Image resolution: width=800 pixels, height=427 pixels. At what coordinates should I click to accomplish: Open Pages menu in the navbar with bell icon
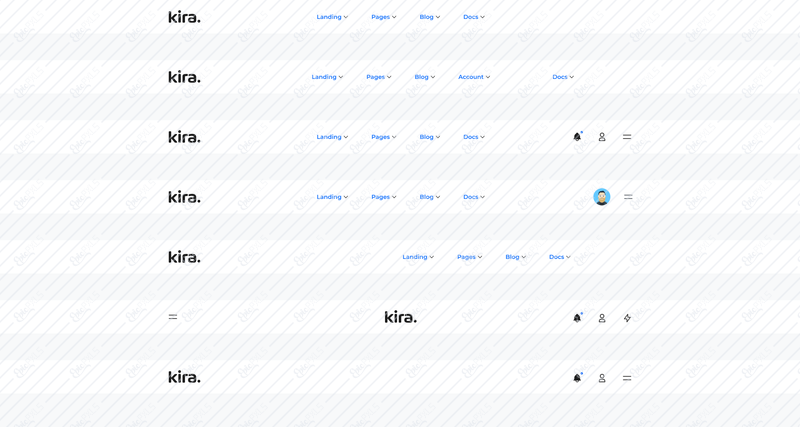pyautogui.click(x=384, y=137)
